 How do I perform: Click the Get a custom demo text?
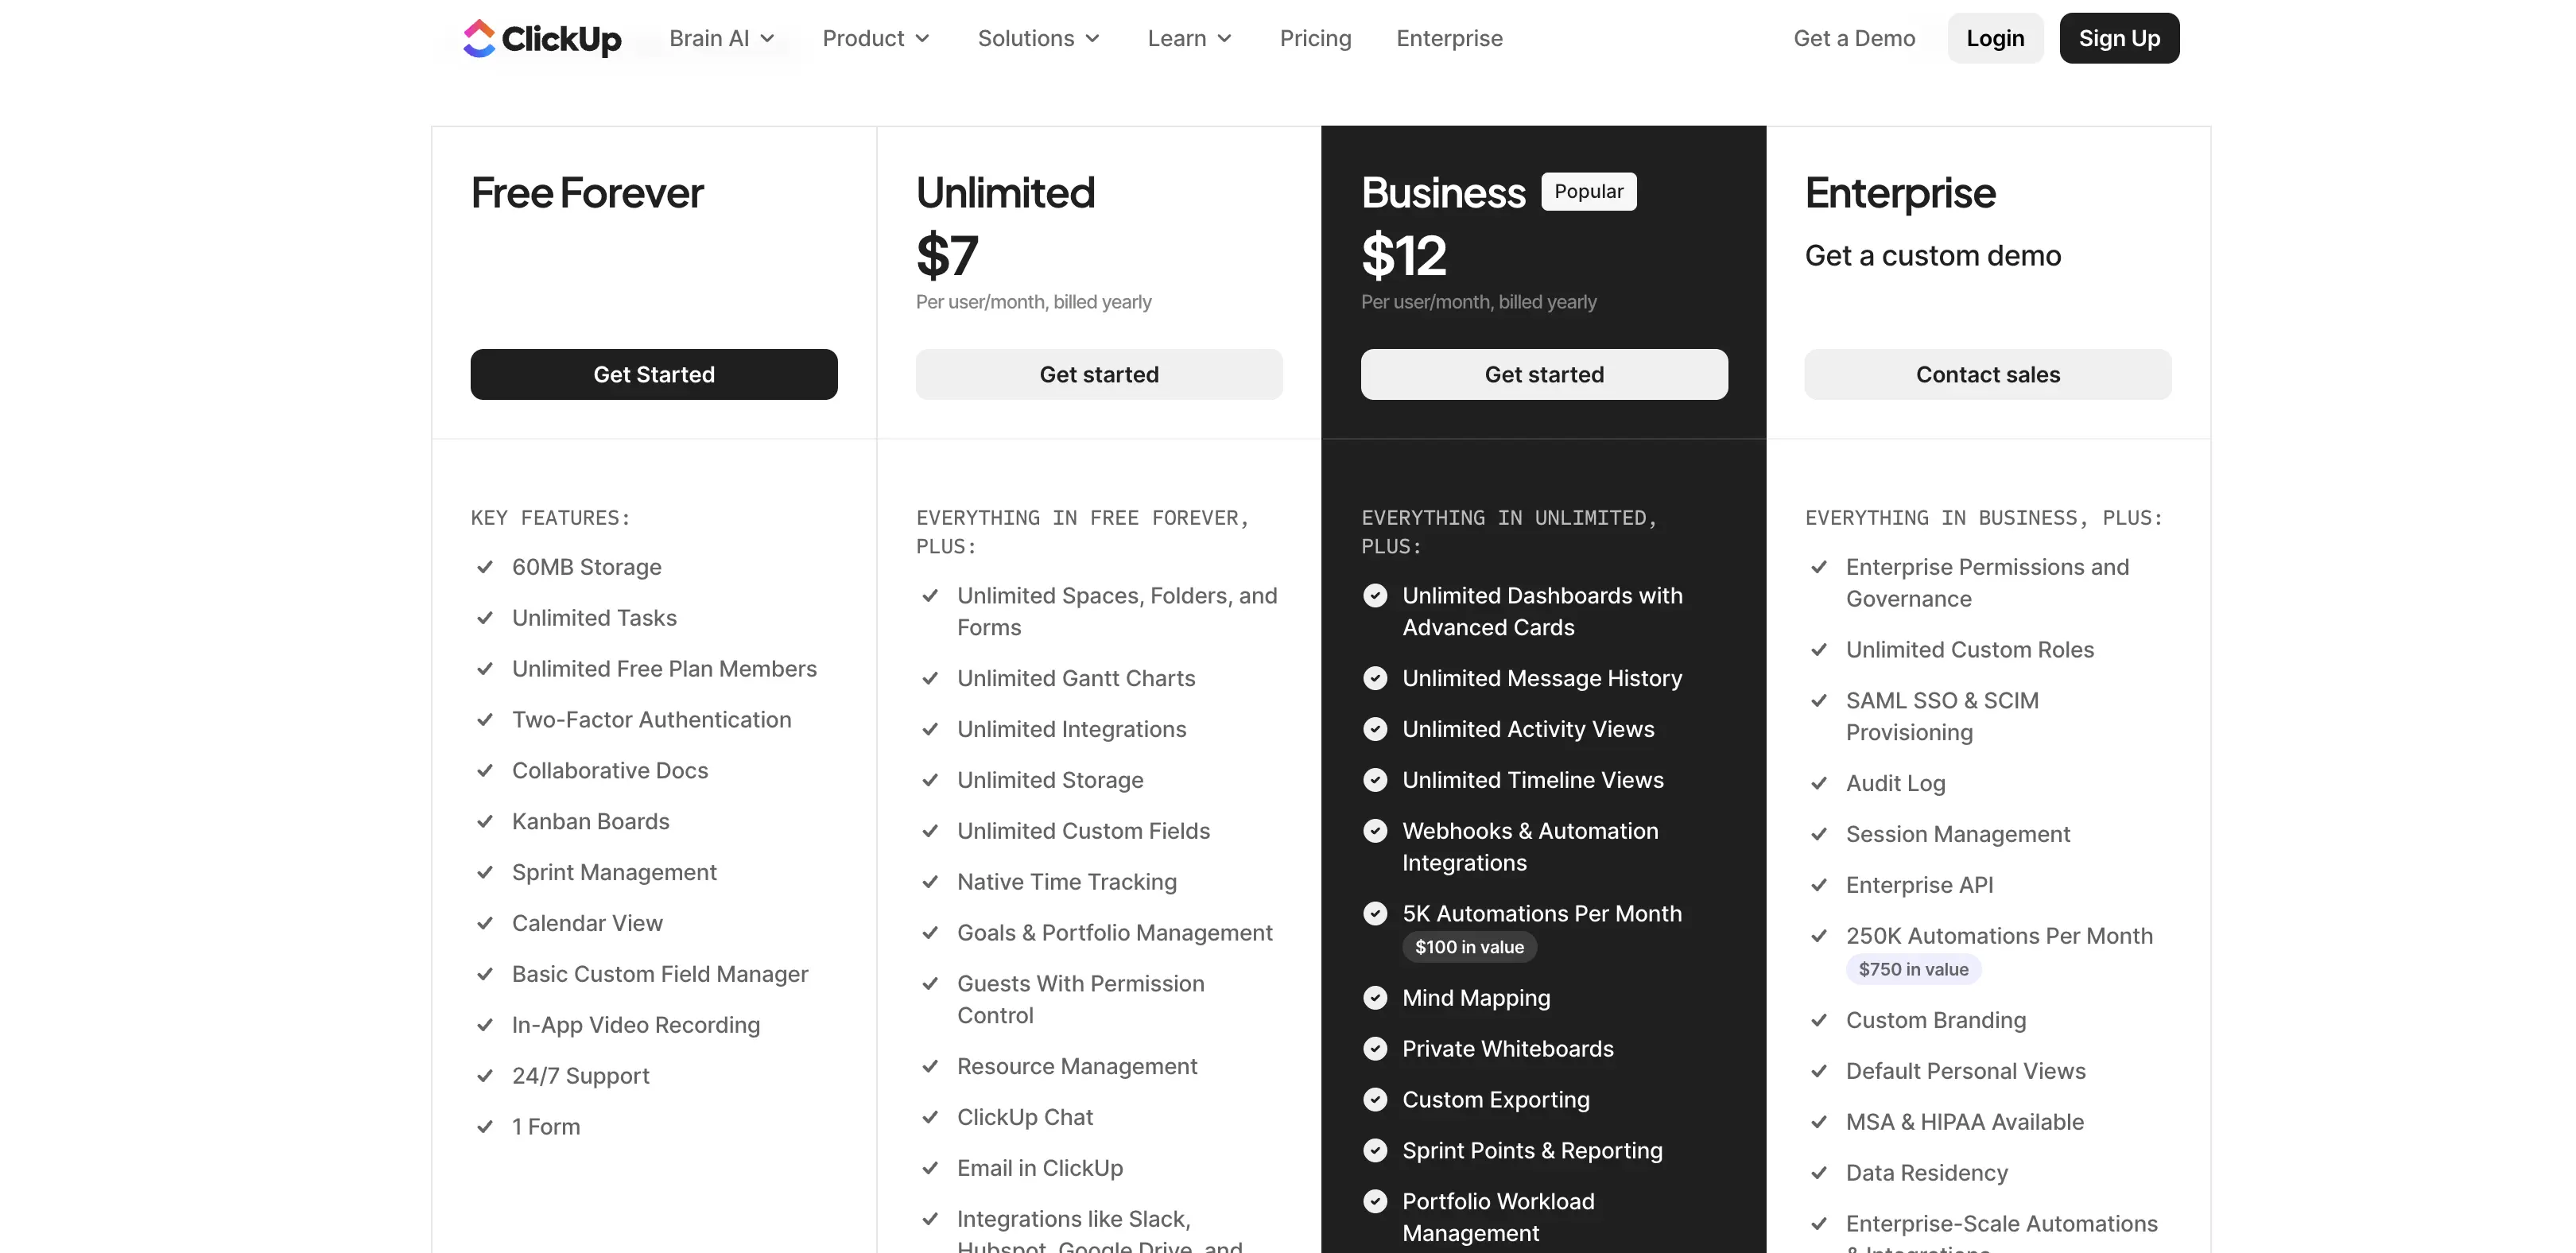(x=1933, y=256)
